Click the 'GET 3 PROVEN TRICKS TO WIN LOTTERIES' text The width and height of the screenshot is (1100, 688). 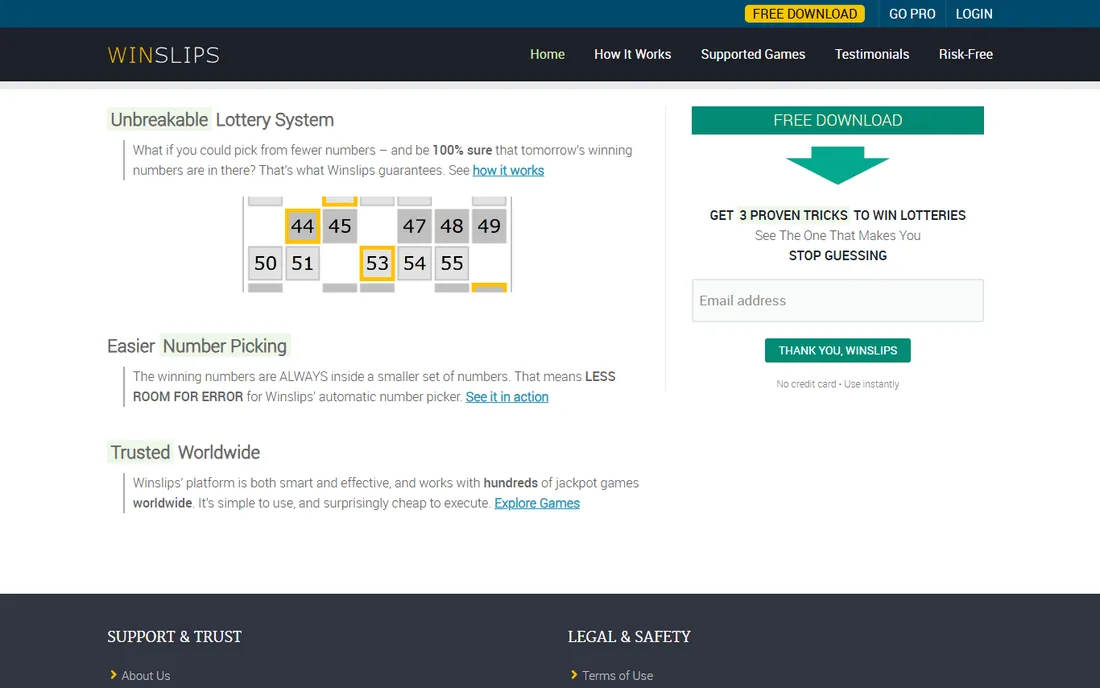point(838,215)
